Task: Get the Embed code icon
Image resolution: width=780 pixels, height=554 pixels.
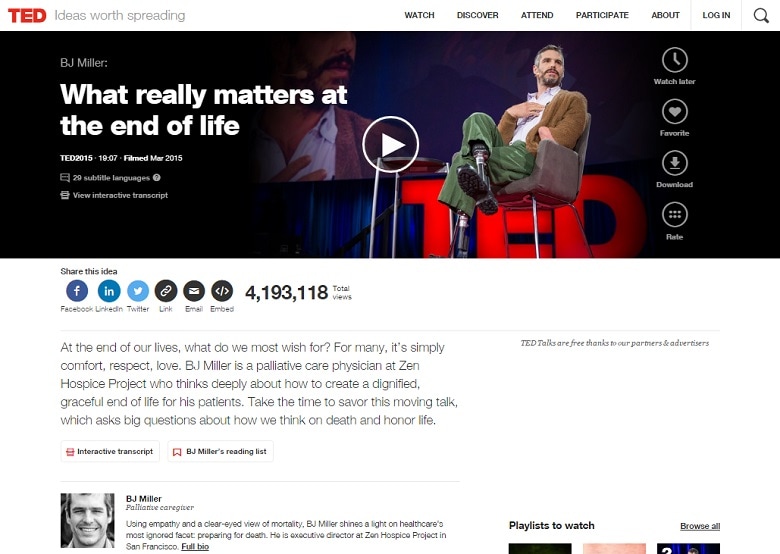Action: tap(222, 291)
